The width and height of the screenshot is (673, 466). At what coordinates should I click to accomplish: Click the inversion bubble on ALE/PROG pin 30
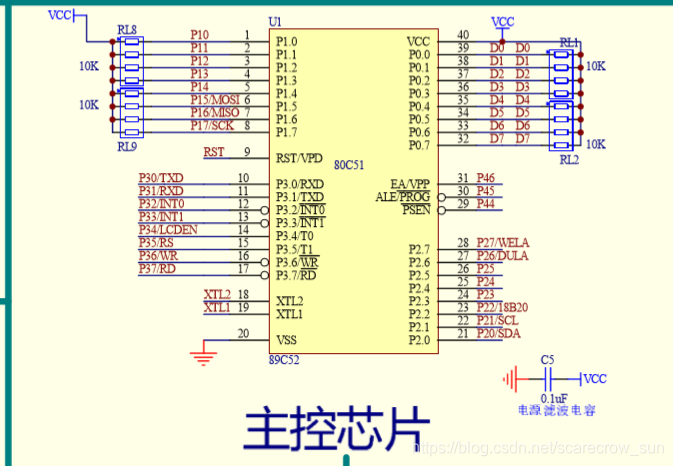[x=442, y=197]
